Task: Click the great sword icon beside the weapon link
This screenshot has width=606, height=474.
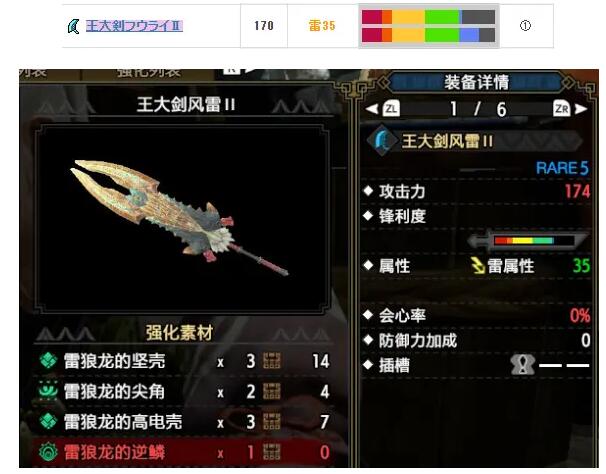Action: click(x=73, y=26)
